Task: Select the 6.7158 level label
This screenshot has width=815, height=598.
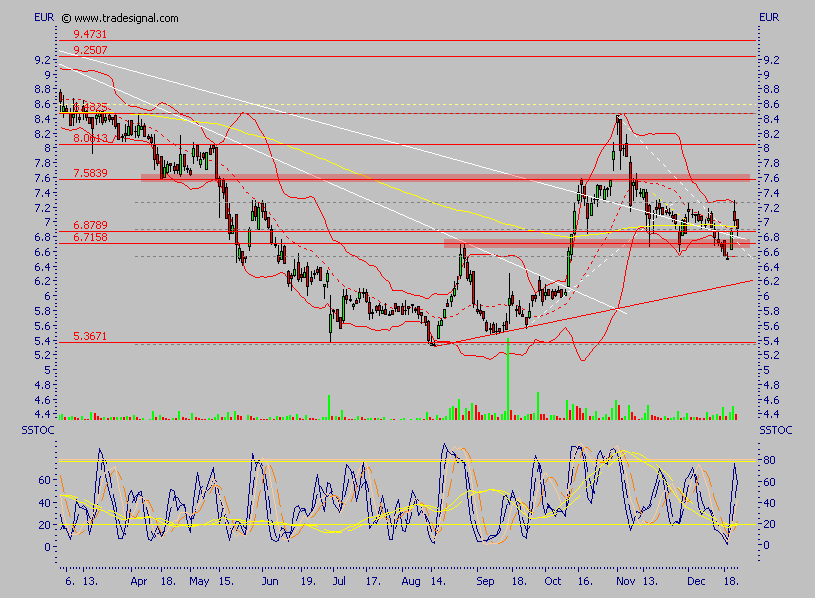Action: point(90,238)
